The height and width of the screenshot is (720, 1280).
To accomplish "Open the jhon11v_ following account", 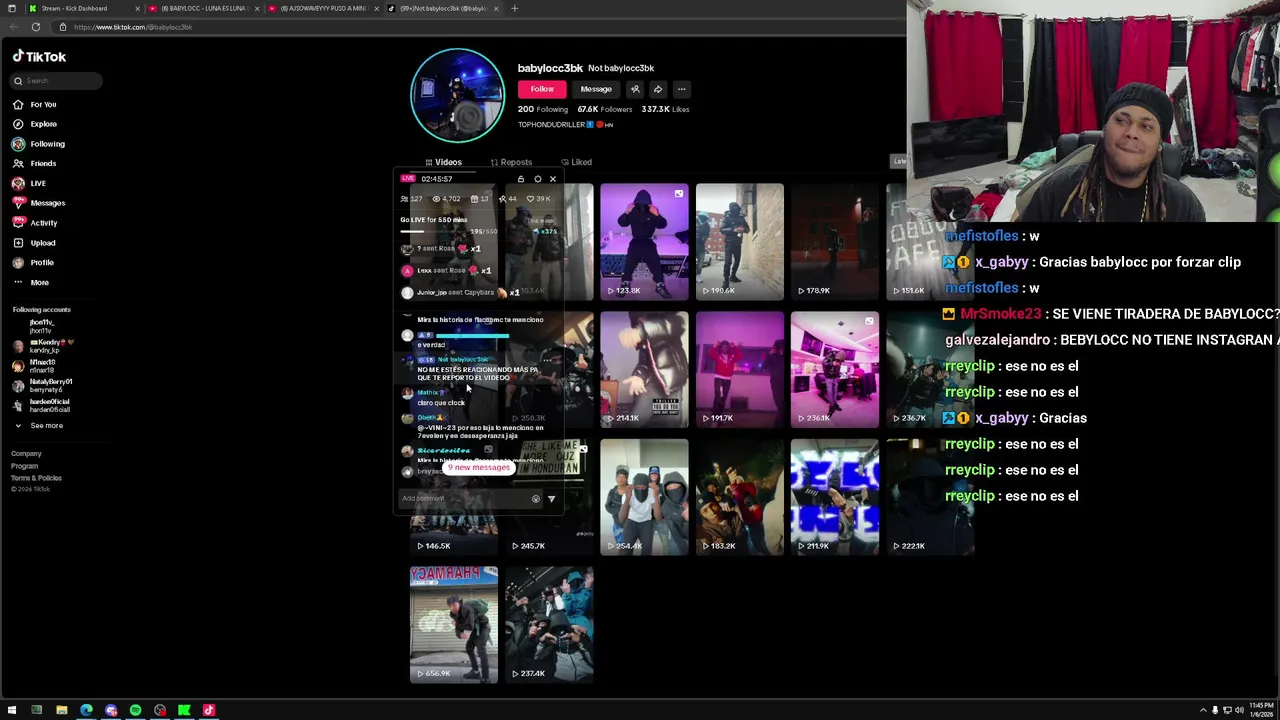I will pyautogui.click(x=40, y=326).
